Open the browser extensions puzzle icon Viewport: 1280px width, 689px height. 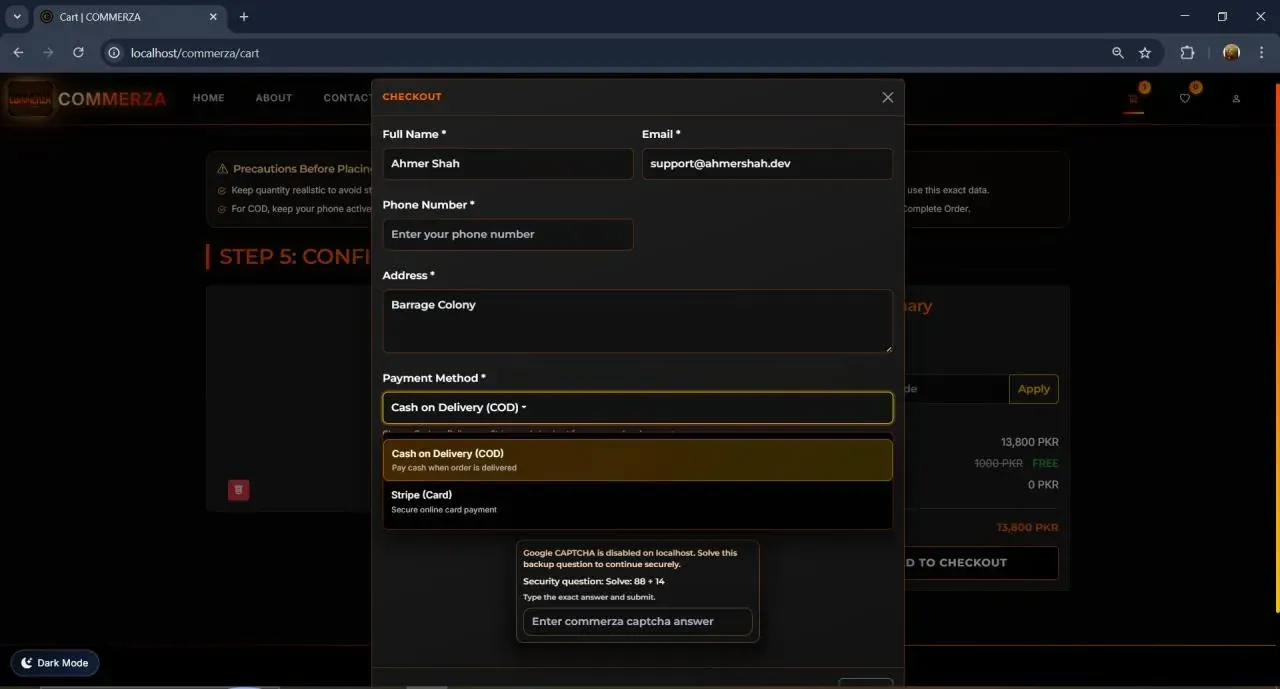coord(1188,52)
